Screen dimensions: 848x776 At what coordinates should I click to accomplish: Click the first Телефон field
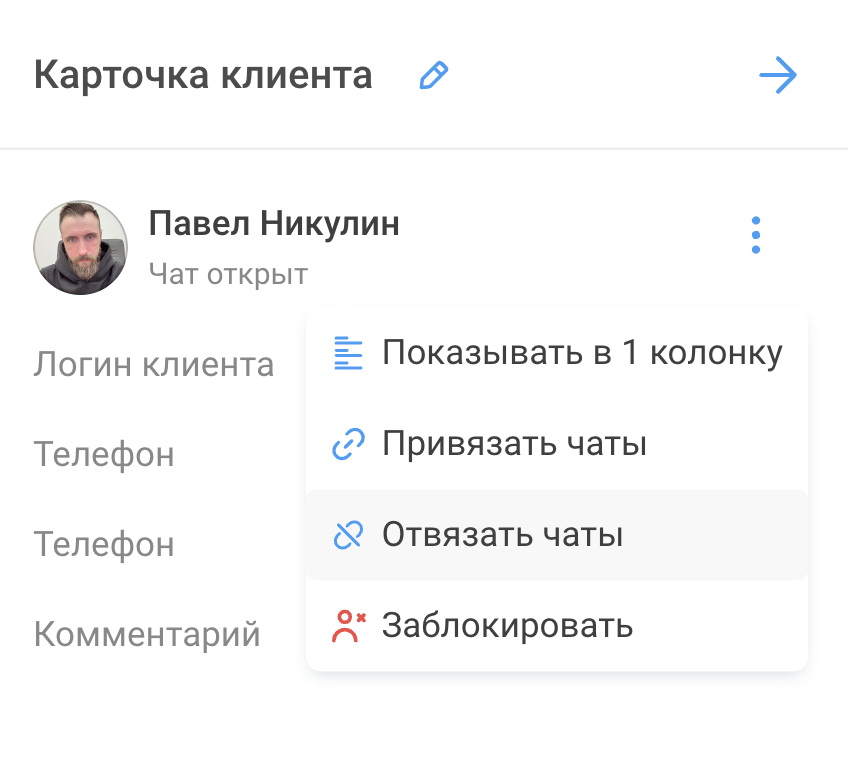pyautogui.click(x=104, y=454)
